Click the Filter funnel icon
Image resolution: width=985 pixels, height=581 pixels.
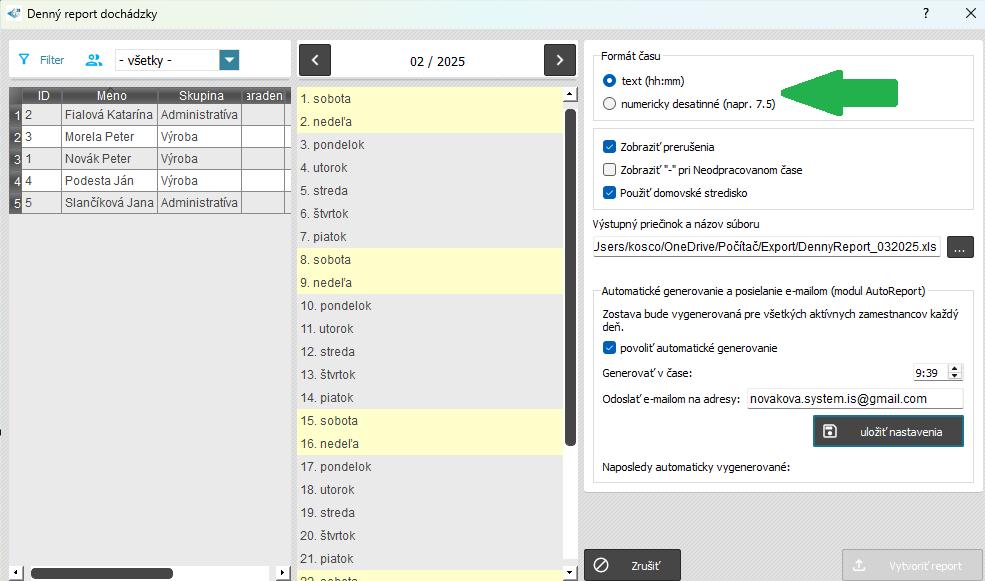24,60
